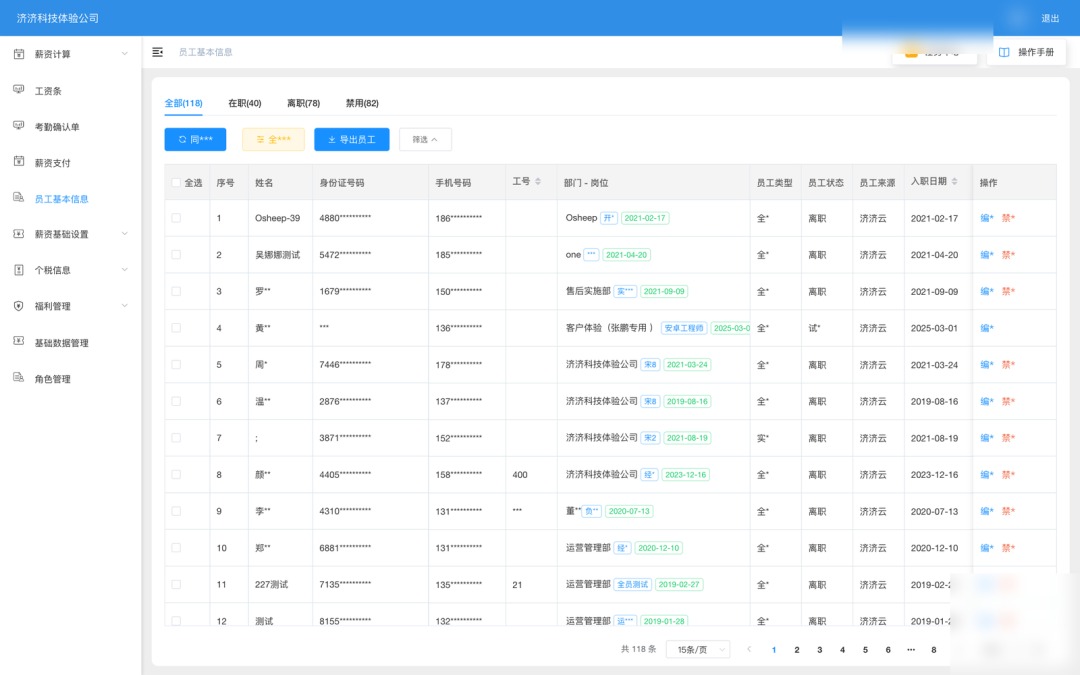
Task: Click the 导出员工 button
Action: coord(351,139)
